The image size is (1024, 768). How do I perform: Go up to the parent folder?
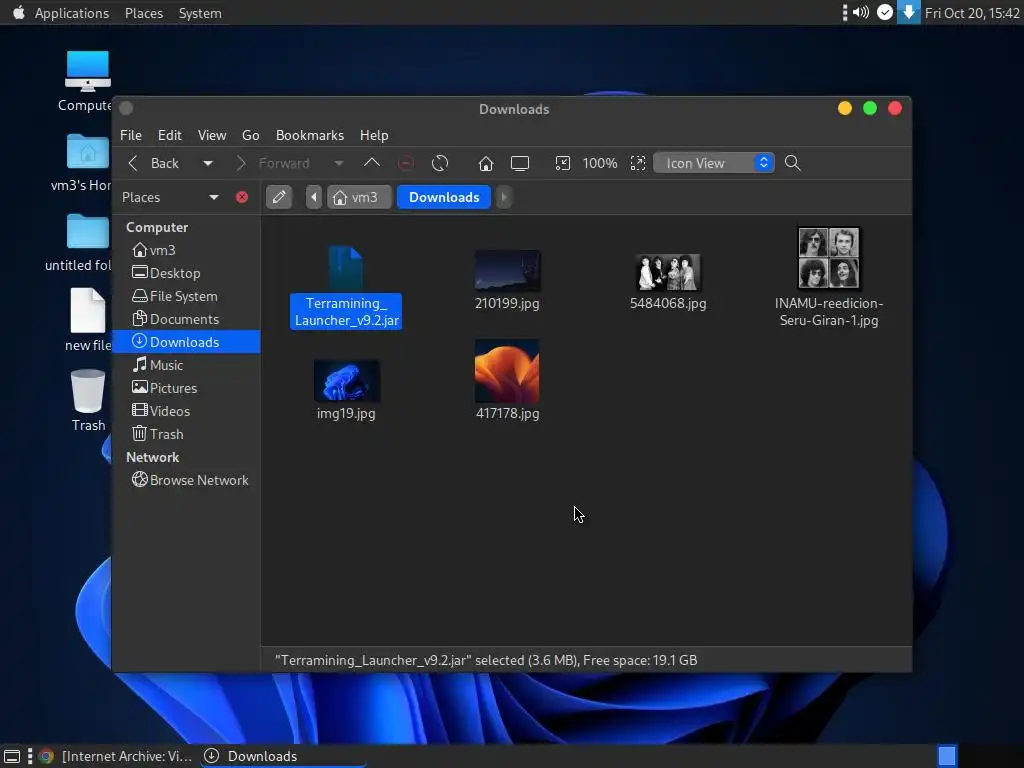[x=372, y=163]
